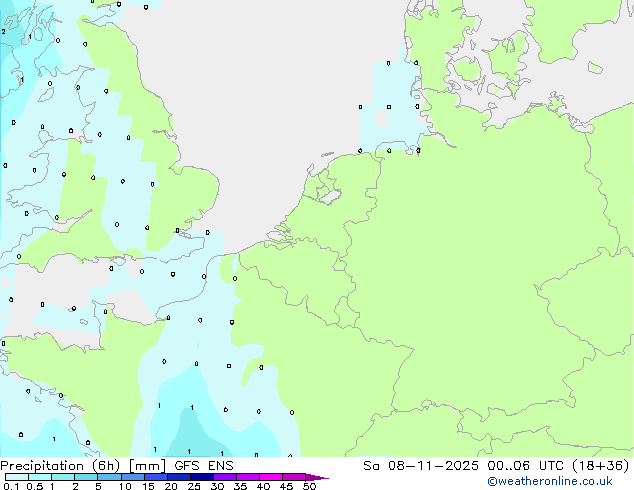Click the 10–15 mm legend color swatch
Image resolution: width=634 pixels, height=490 pixels.
pos(132,477)
